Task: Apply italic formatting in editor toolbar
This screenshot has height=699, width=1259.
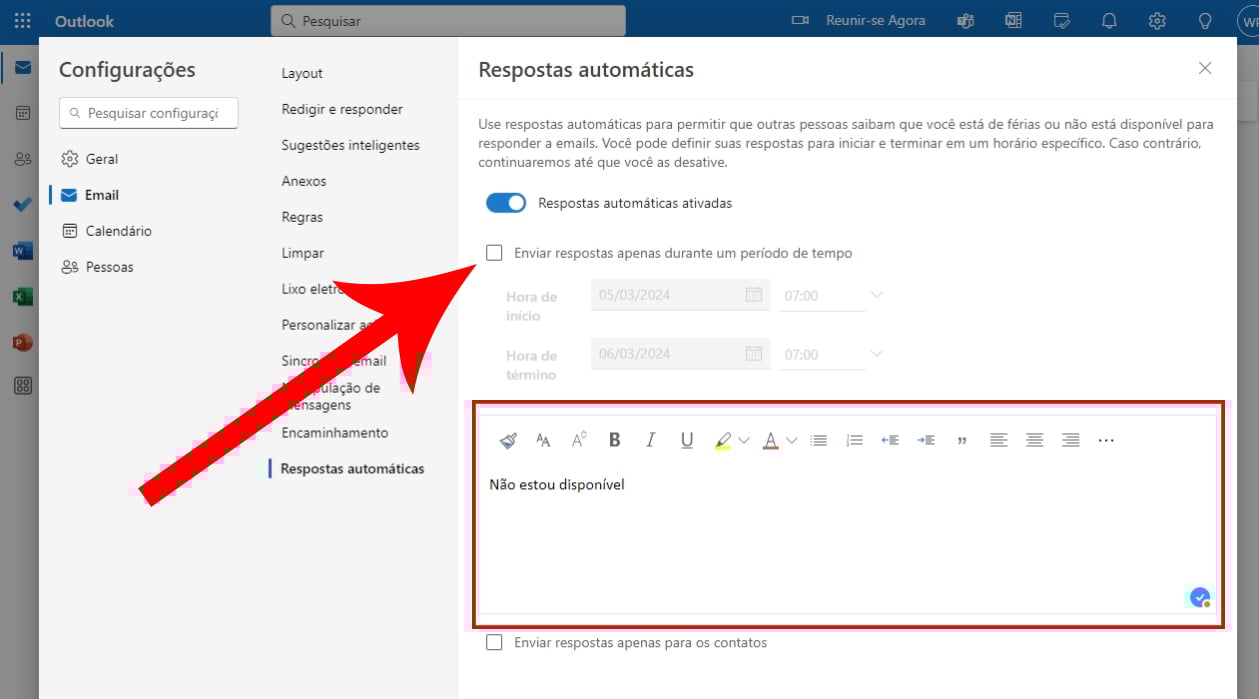Action: click(651, 440)
